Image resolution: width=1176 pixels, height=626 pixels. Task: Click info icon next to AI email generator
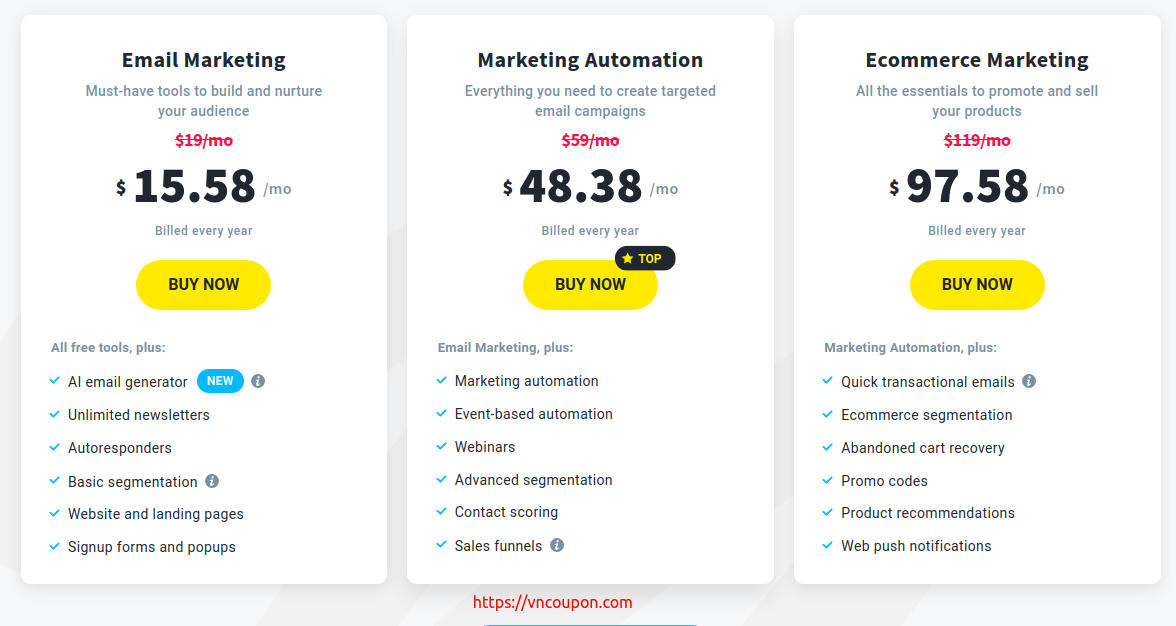pyautogui.click(x=258, y=381)
